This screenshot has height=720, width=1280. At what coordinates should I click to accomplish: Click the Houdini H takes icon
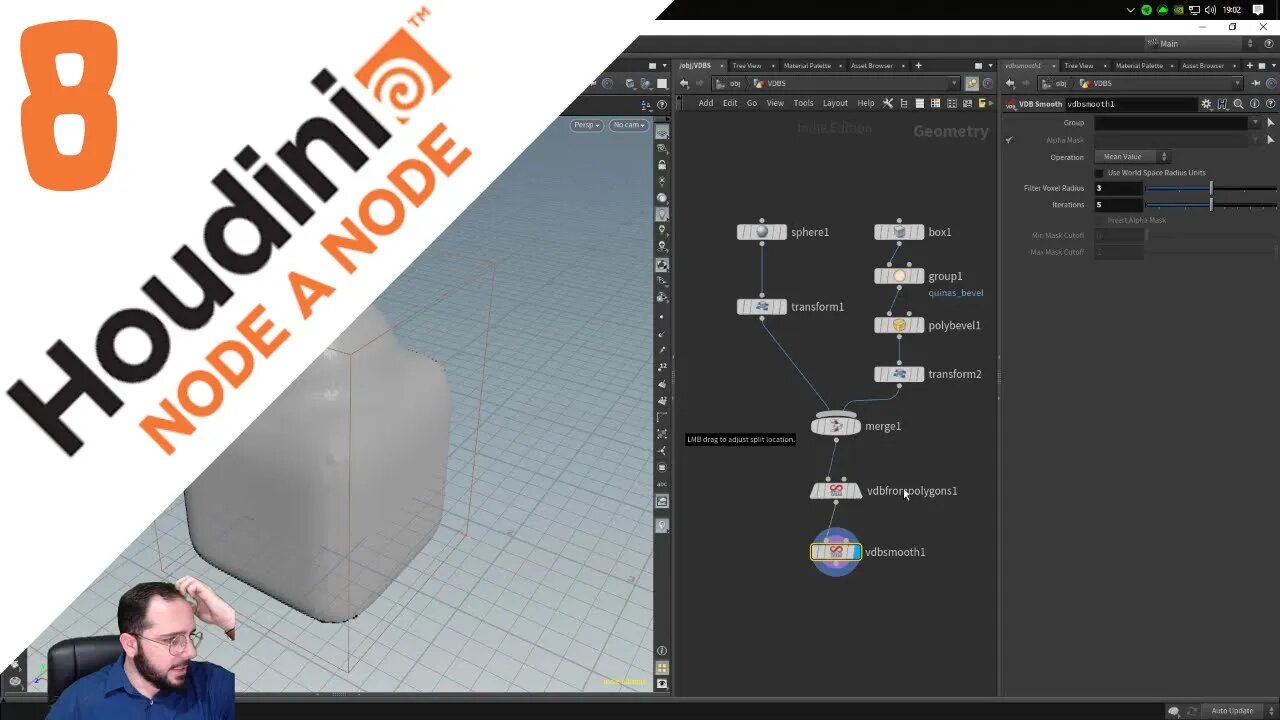pyautogui.click(x=1222, y=104)
